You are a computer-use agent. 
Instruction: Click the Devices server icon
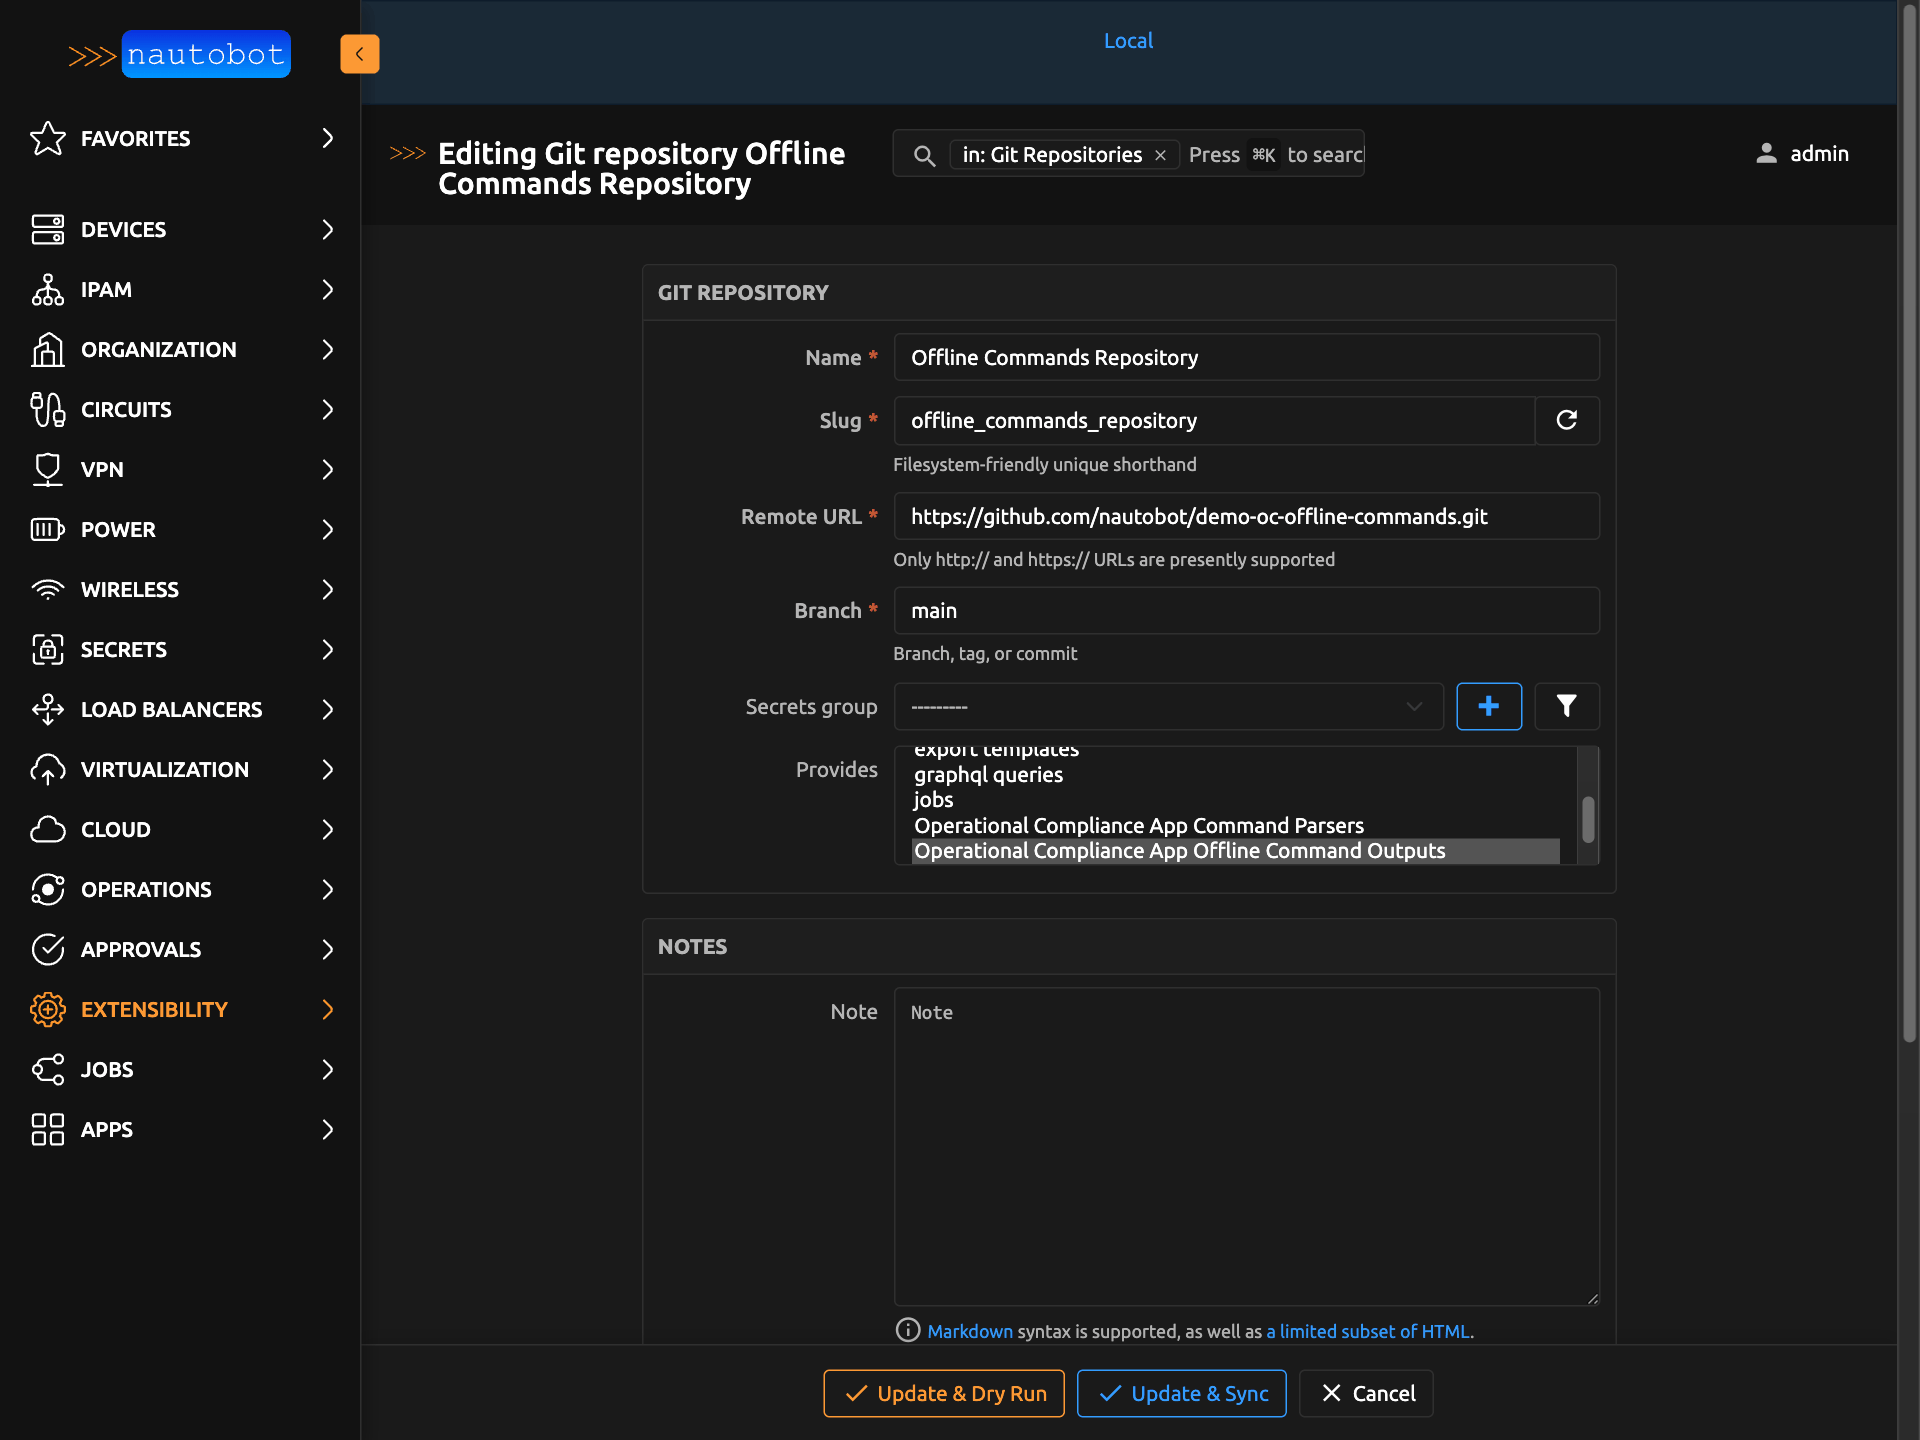click(x=48, y=229)
